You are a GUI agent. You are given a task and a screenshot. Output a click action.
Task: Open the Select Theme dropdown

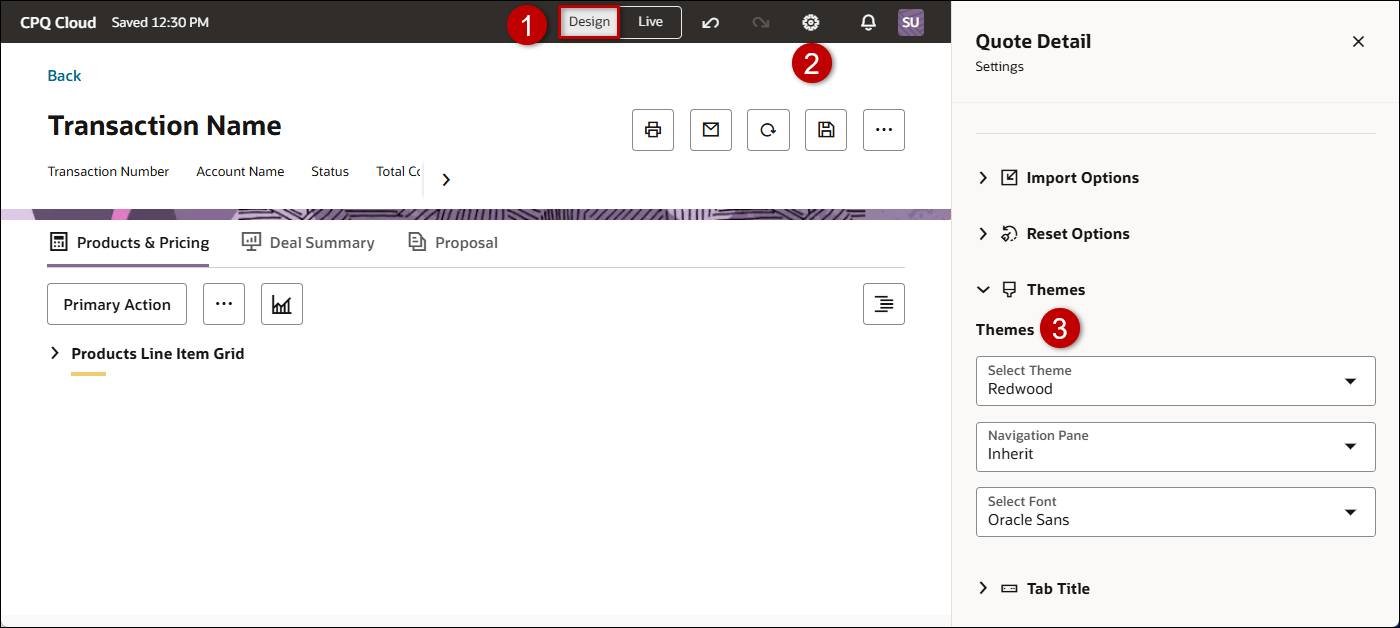pos(1176,381)
